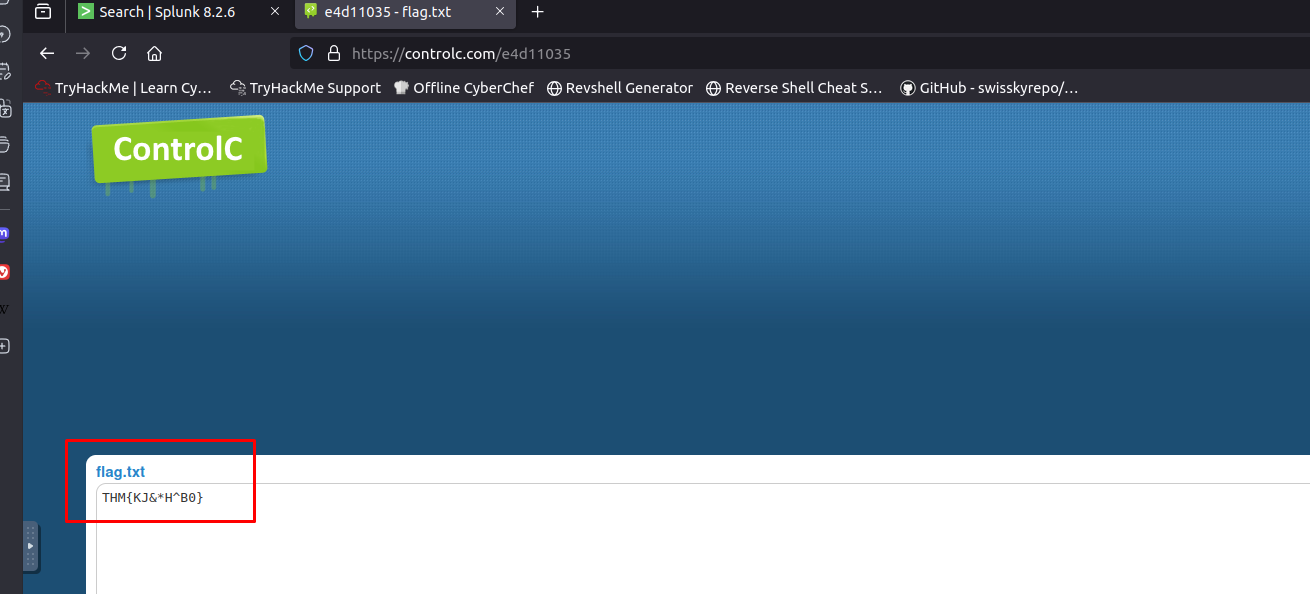1310x594 pixels.
Task: Close the Splunk 8.2.6 tab
Action: pyautogui.click(x=275, y=12)
